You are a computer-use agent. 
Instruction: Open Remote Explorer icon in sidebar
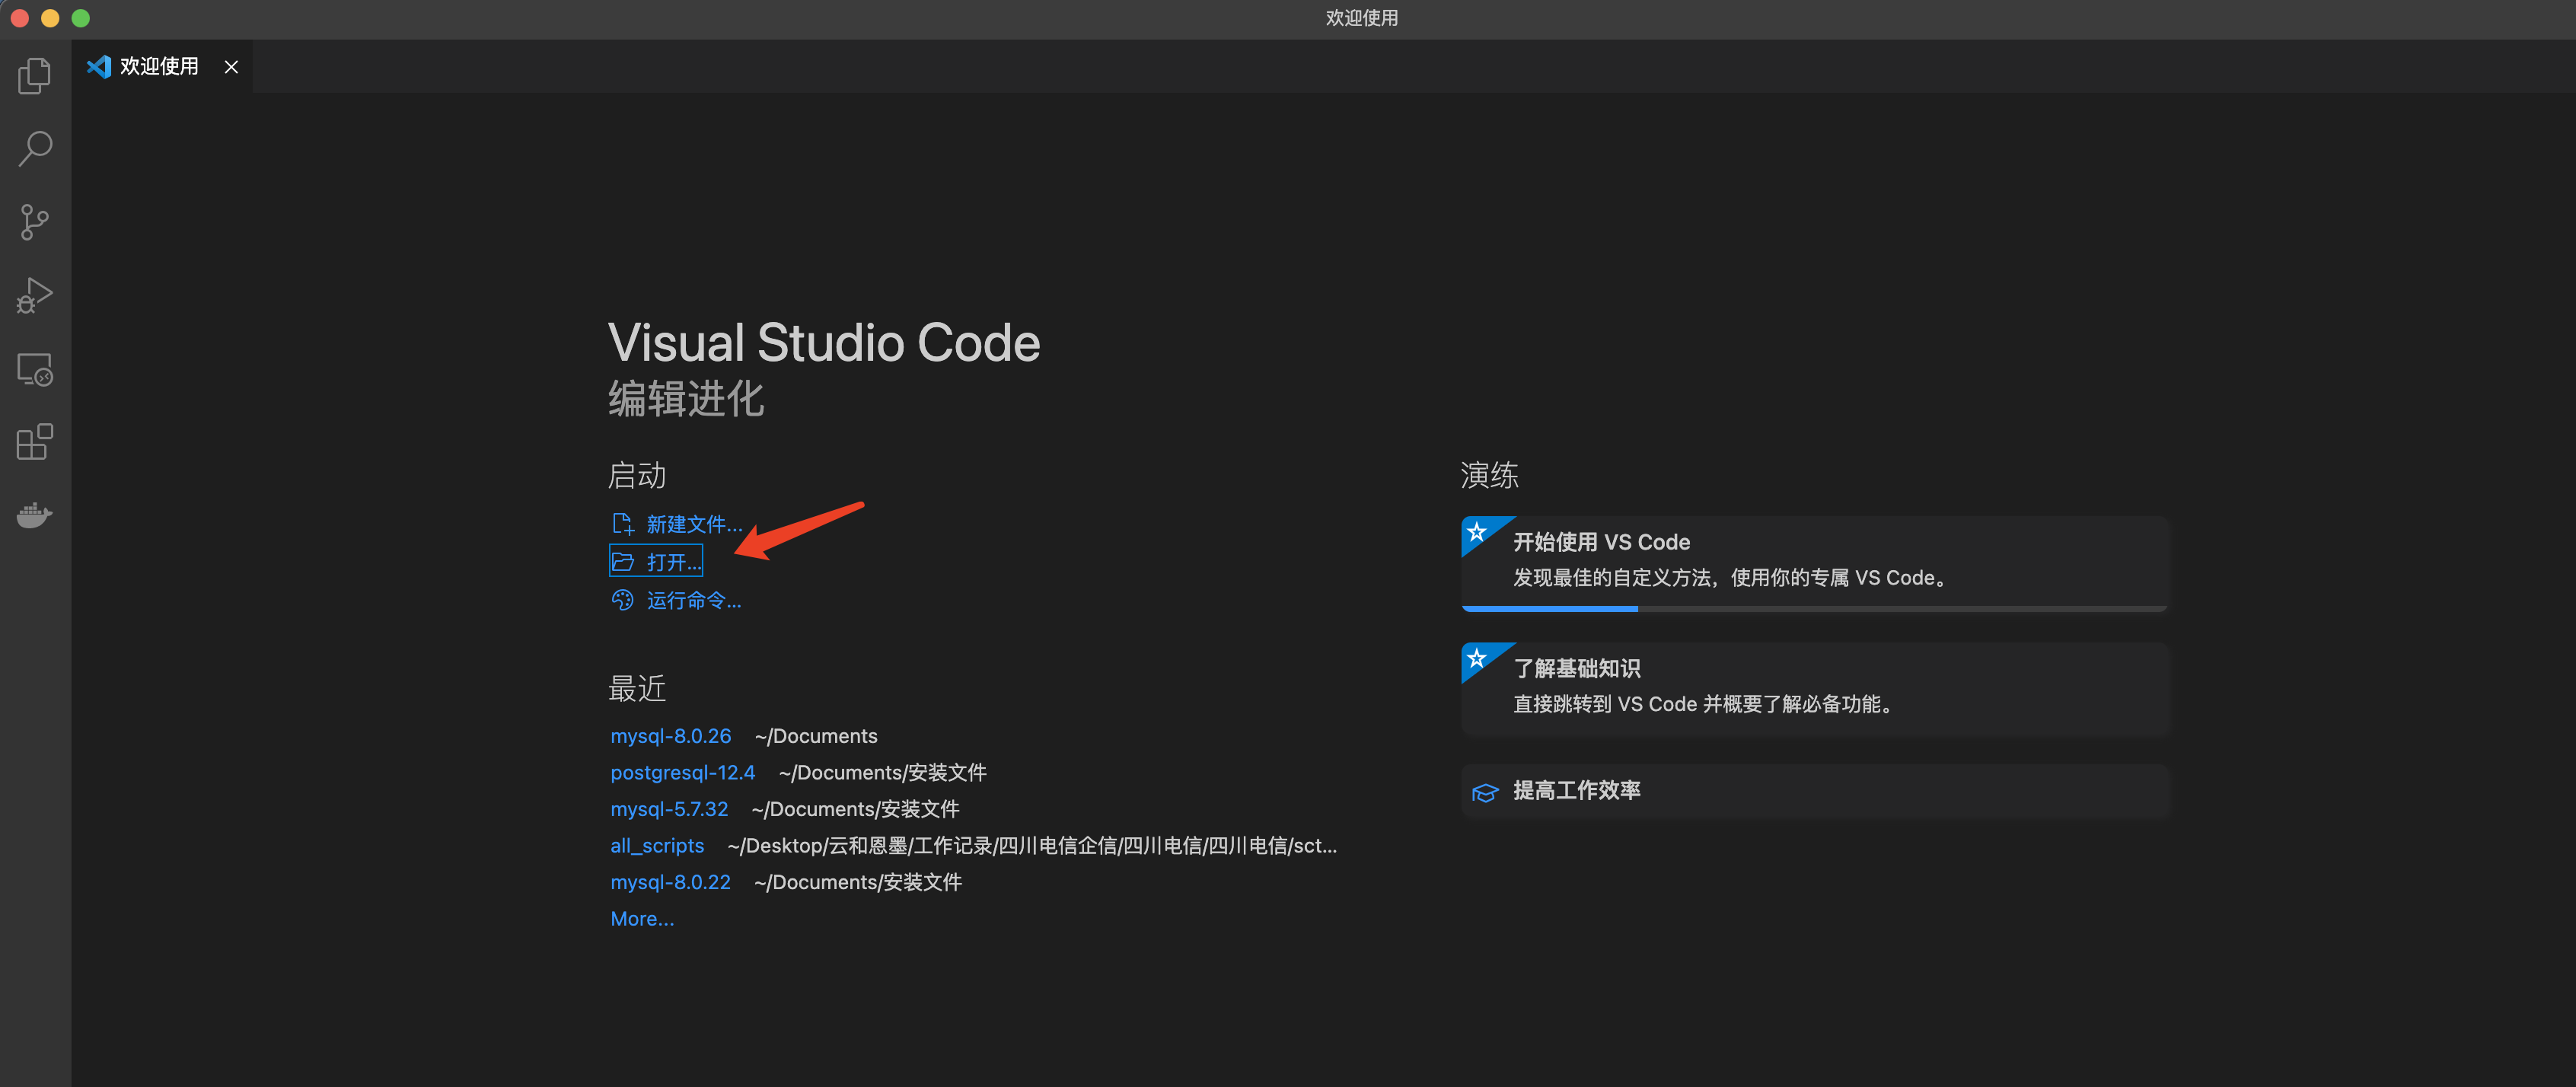click(35, 370)
